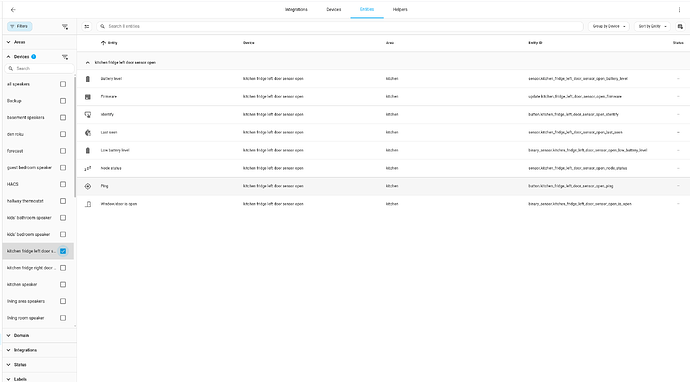Uncheck the kitchen fridge left door checkbox
This screenshot has width=690, height=382.
click(x=63, y=251)
